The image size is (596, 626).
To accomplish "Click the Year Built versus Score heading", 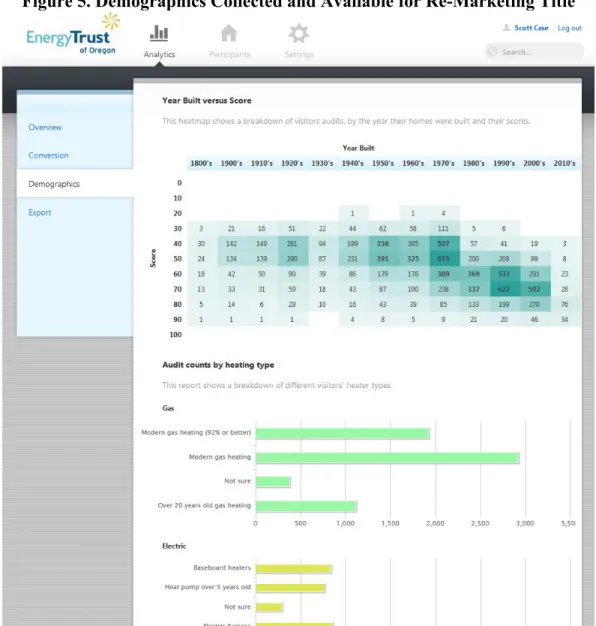I will point(207,101).
